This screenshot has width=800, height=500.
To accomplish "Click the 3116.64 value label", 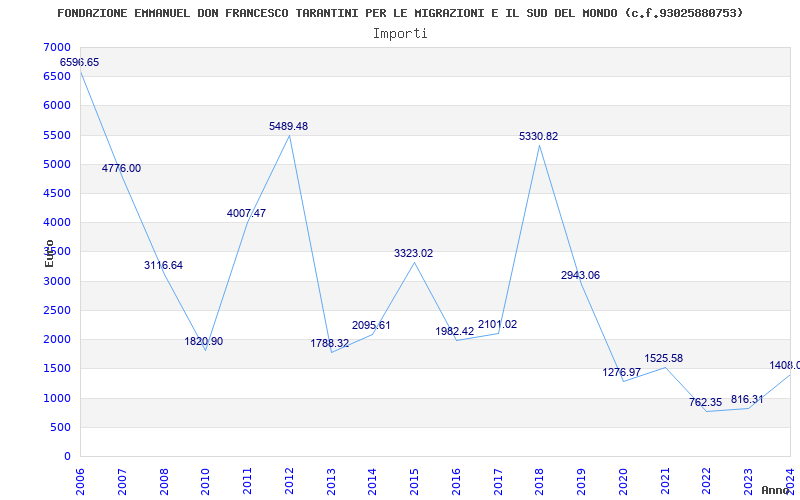I will pos(163,265).
